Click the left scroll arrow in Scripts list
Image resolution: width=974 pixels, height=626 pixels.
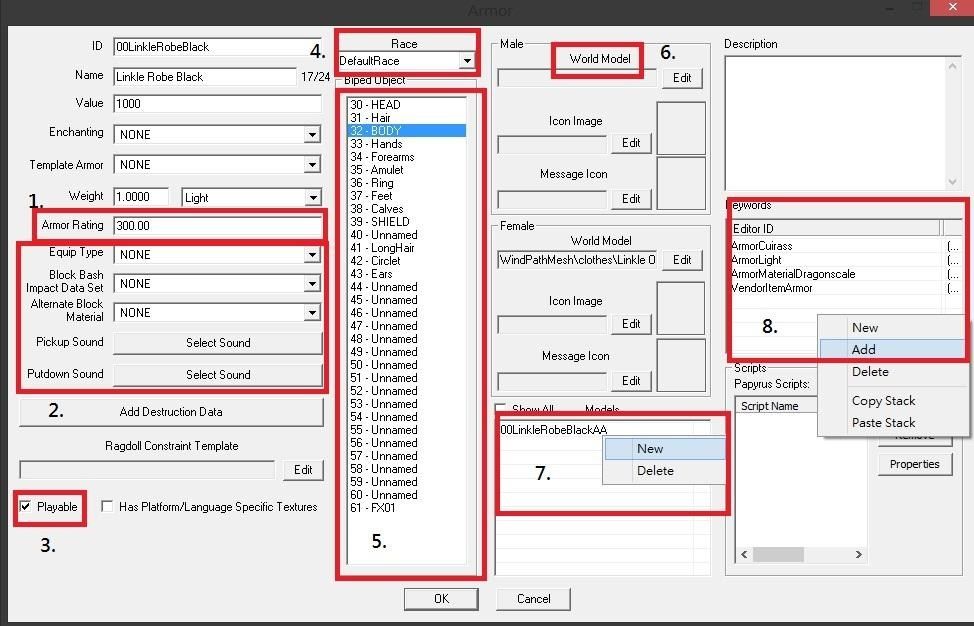[744, 554]
